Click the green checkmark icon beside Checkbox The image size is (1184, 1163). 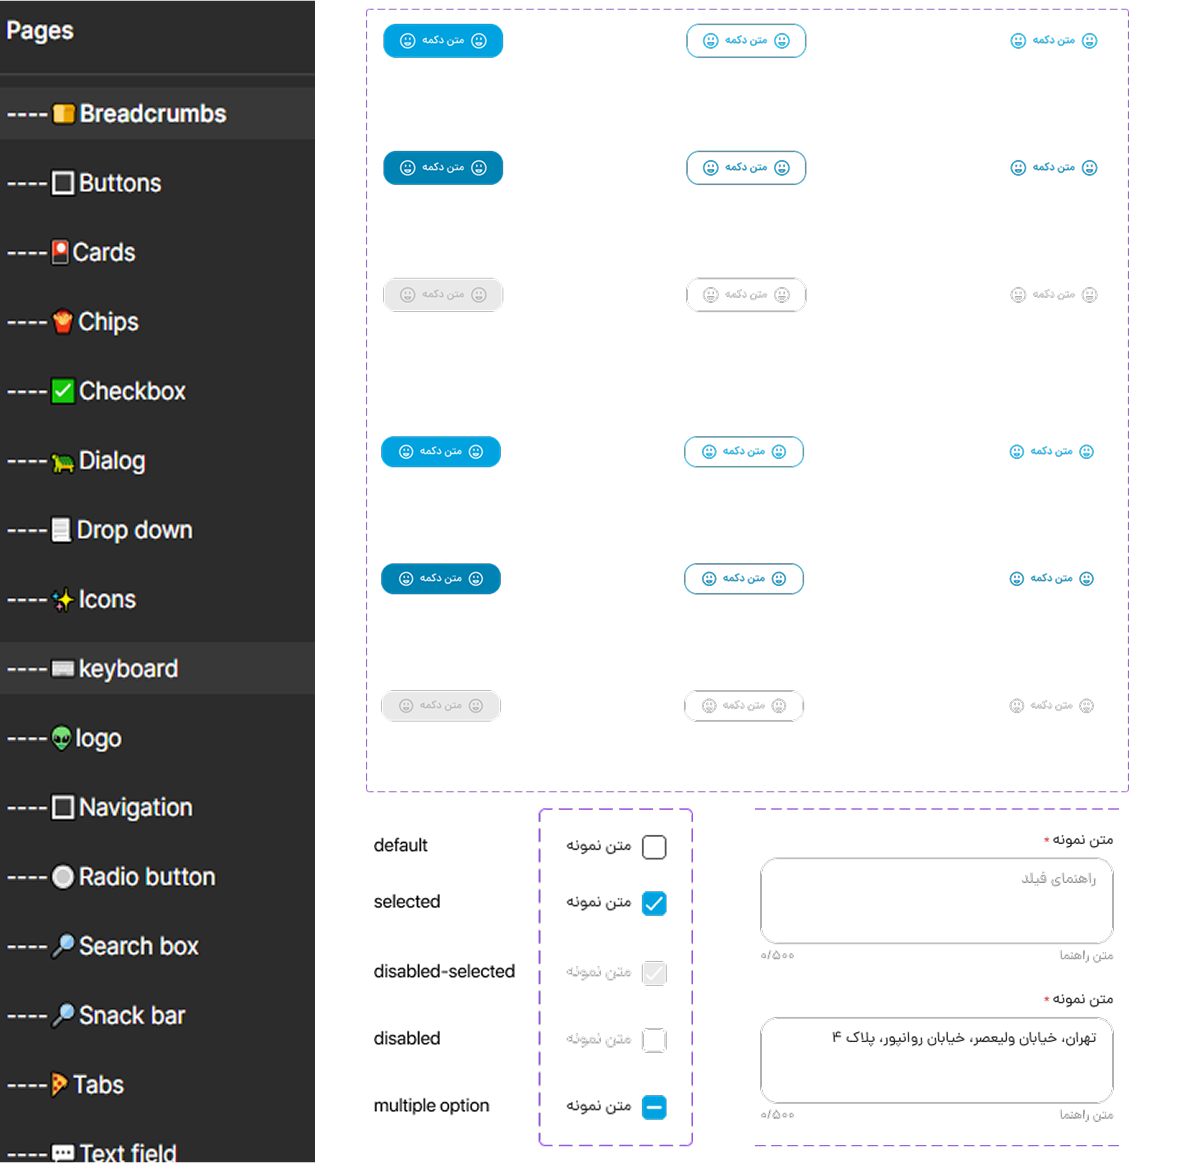(x=63, y=391)
